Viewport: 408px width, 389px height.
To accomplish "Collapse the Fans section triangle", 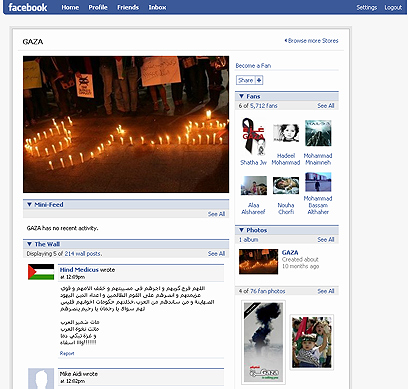I will pyautogui.click(x=241, y=96).
